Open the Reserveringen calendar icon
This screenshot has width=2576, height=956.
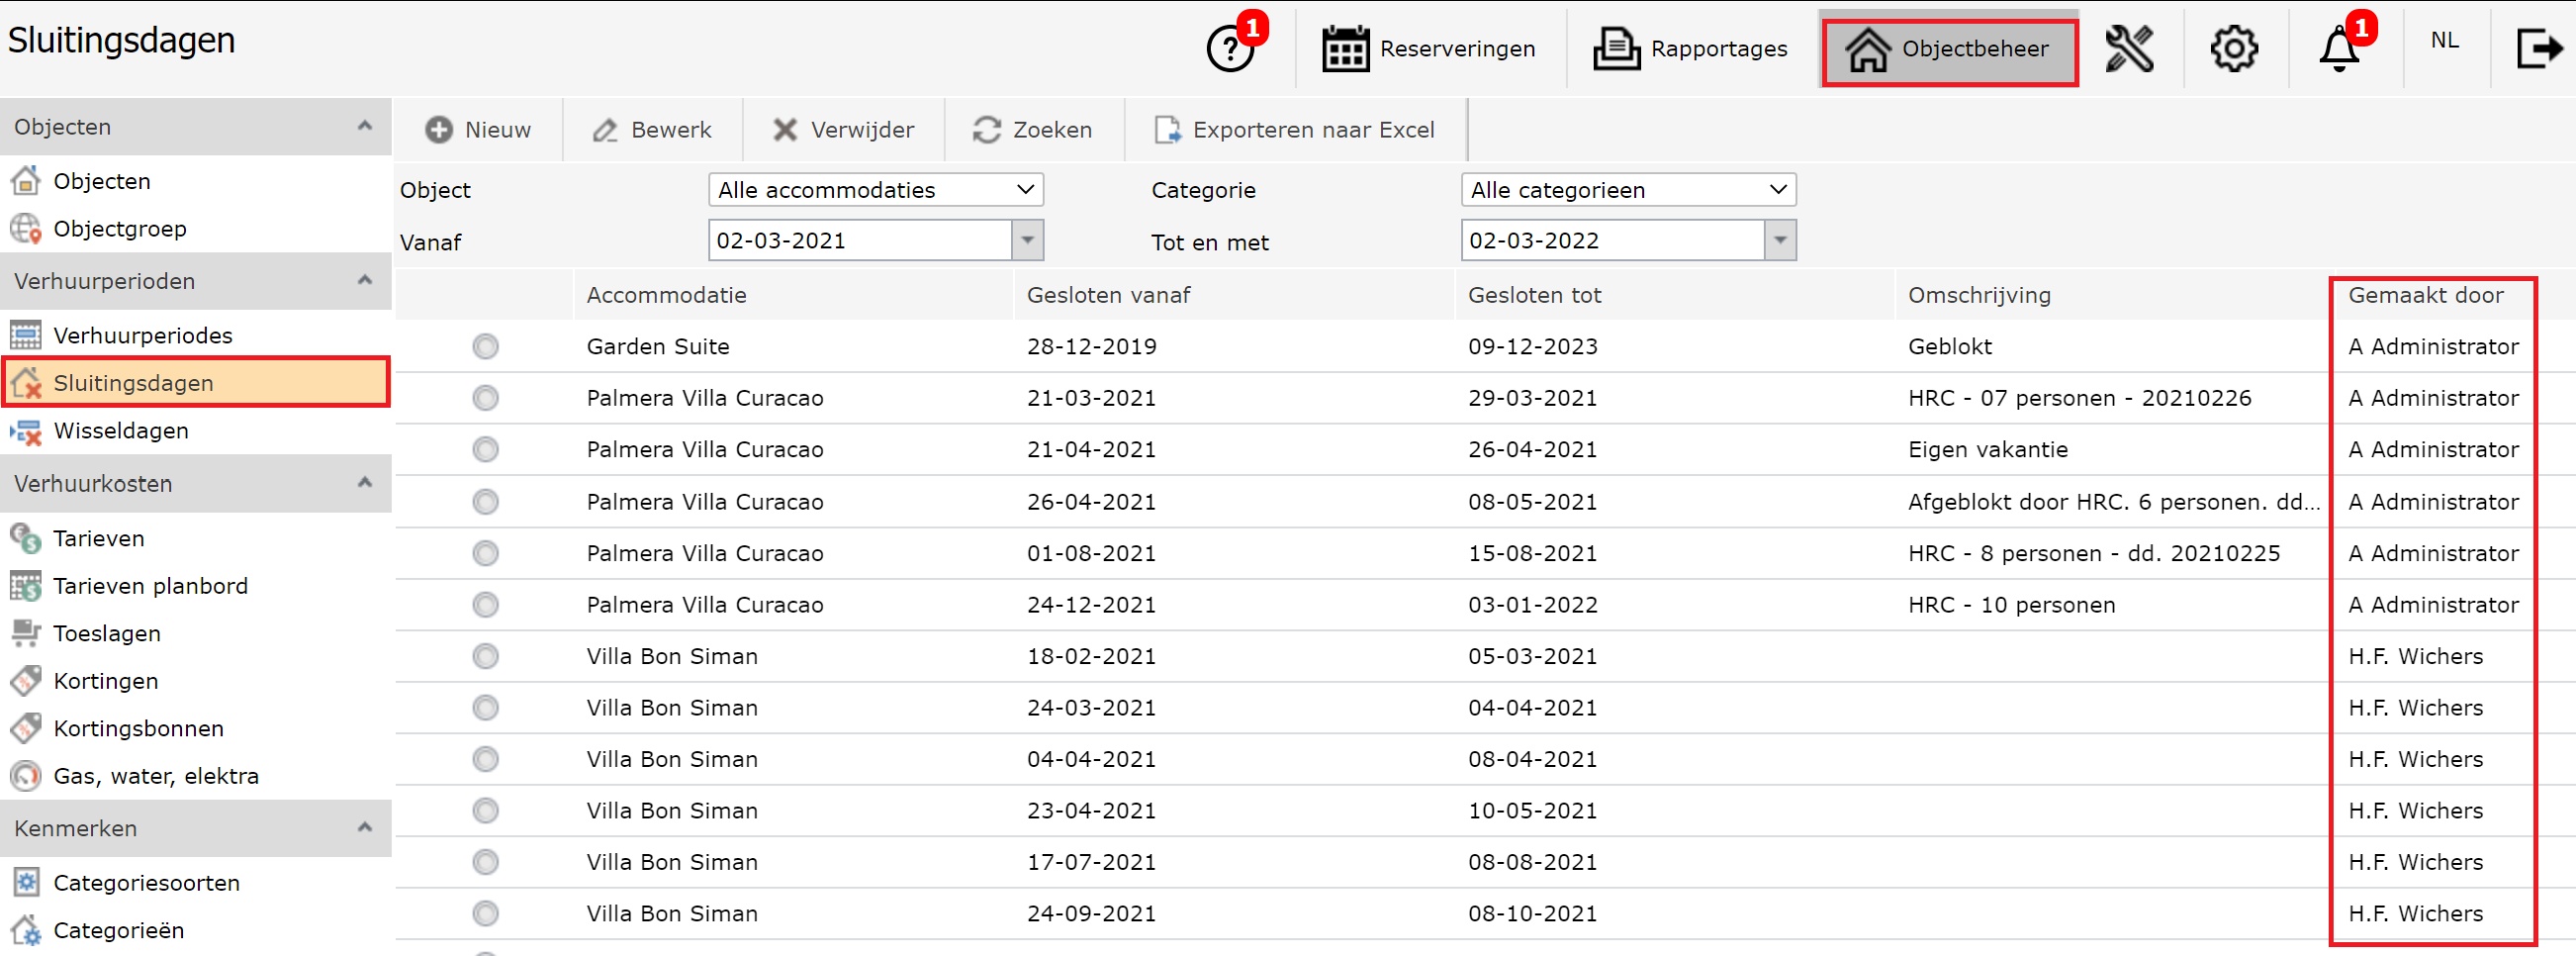click(1345, 48)
